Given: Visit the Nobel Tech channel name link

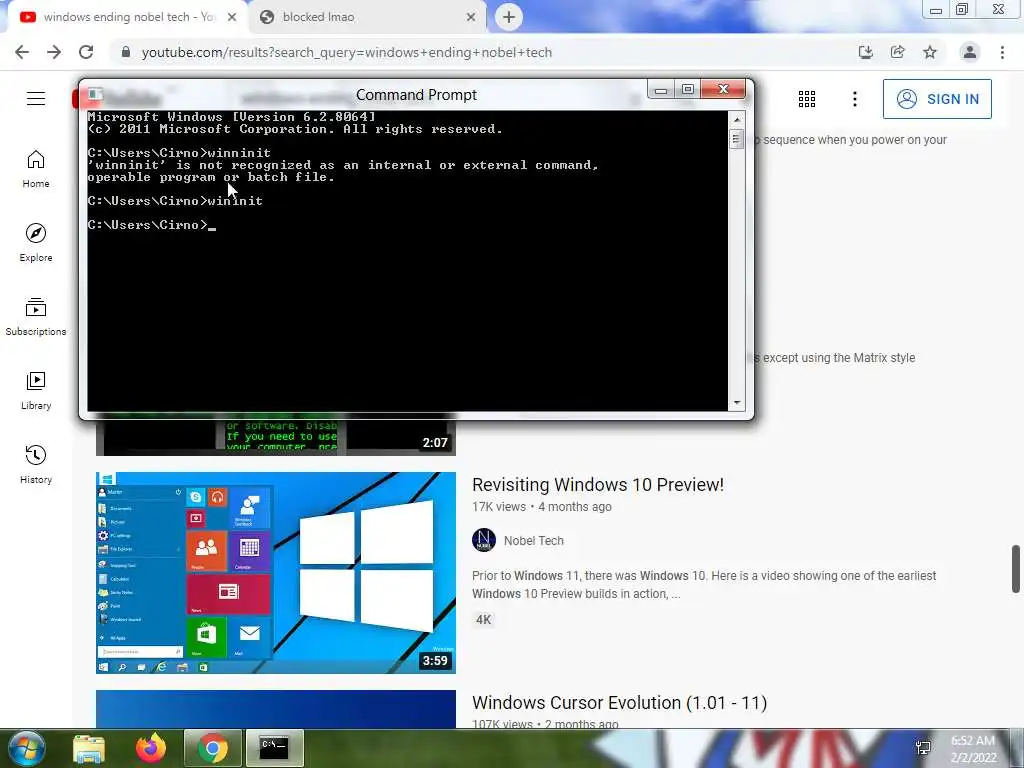Looking at the screenshot, I should [534, 541].
